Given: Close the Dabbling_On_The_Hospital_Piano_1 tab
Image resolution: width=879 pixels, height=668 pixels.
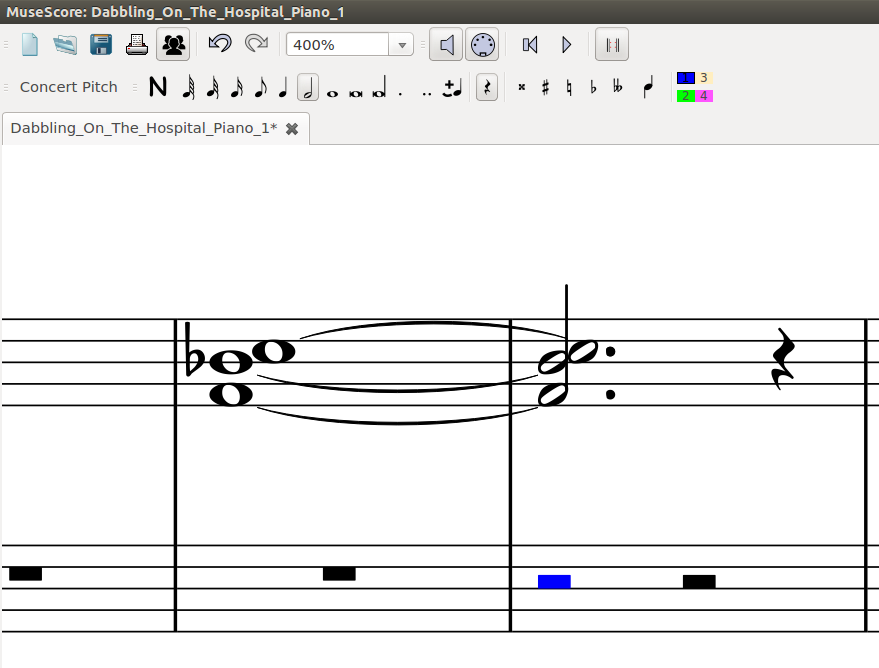Looking at the screenshot, I should [x=290, y=128].
